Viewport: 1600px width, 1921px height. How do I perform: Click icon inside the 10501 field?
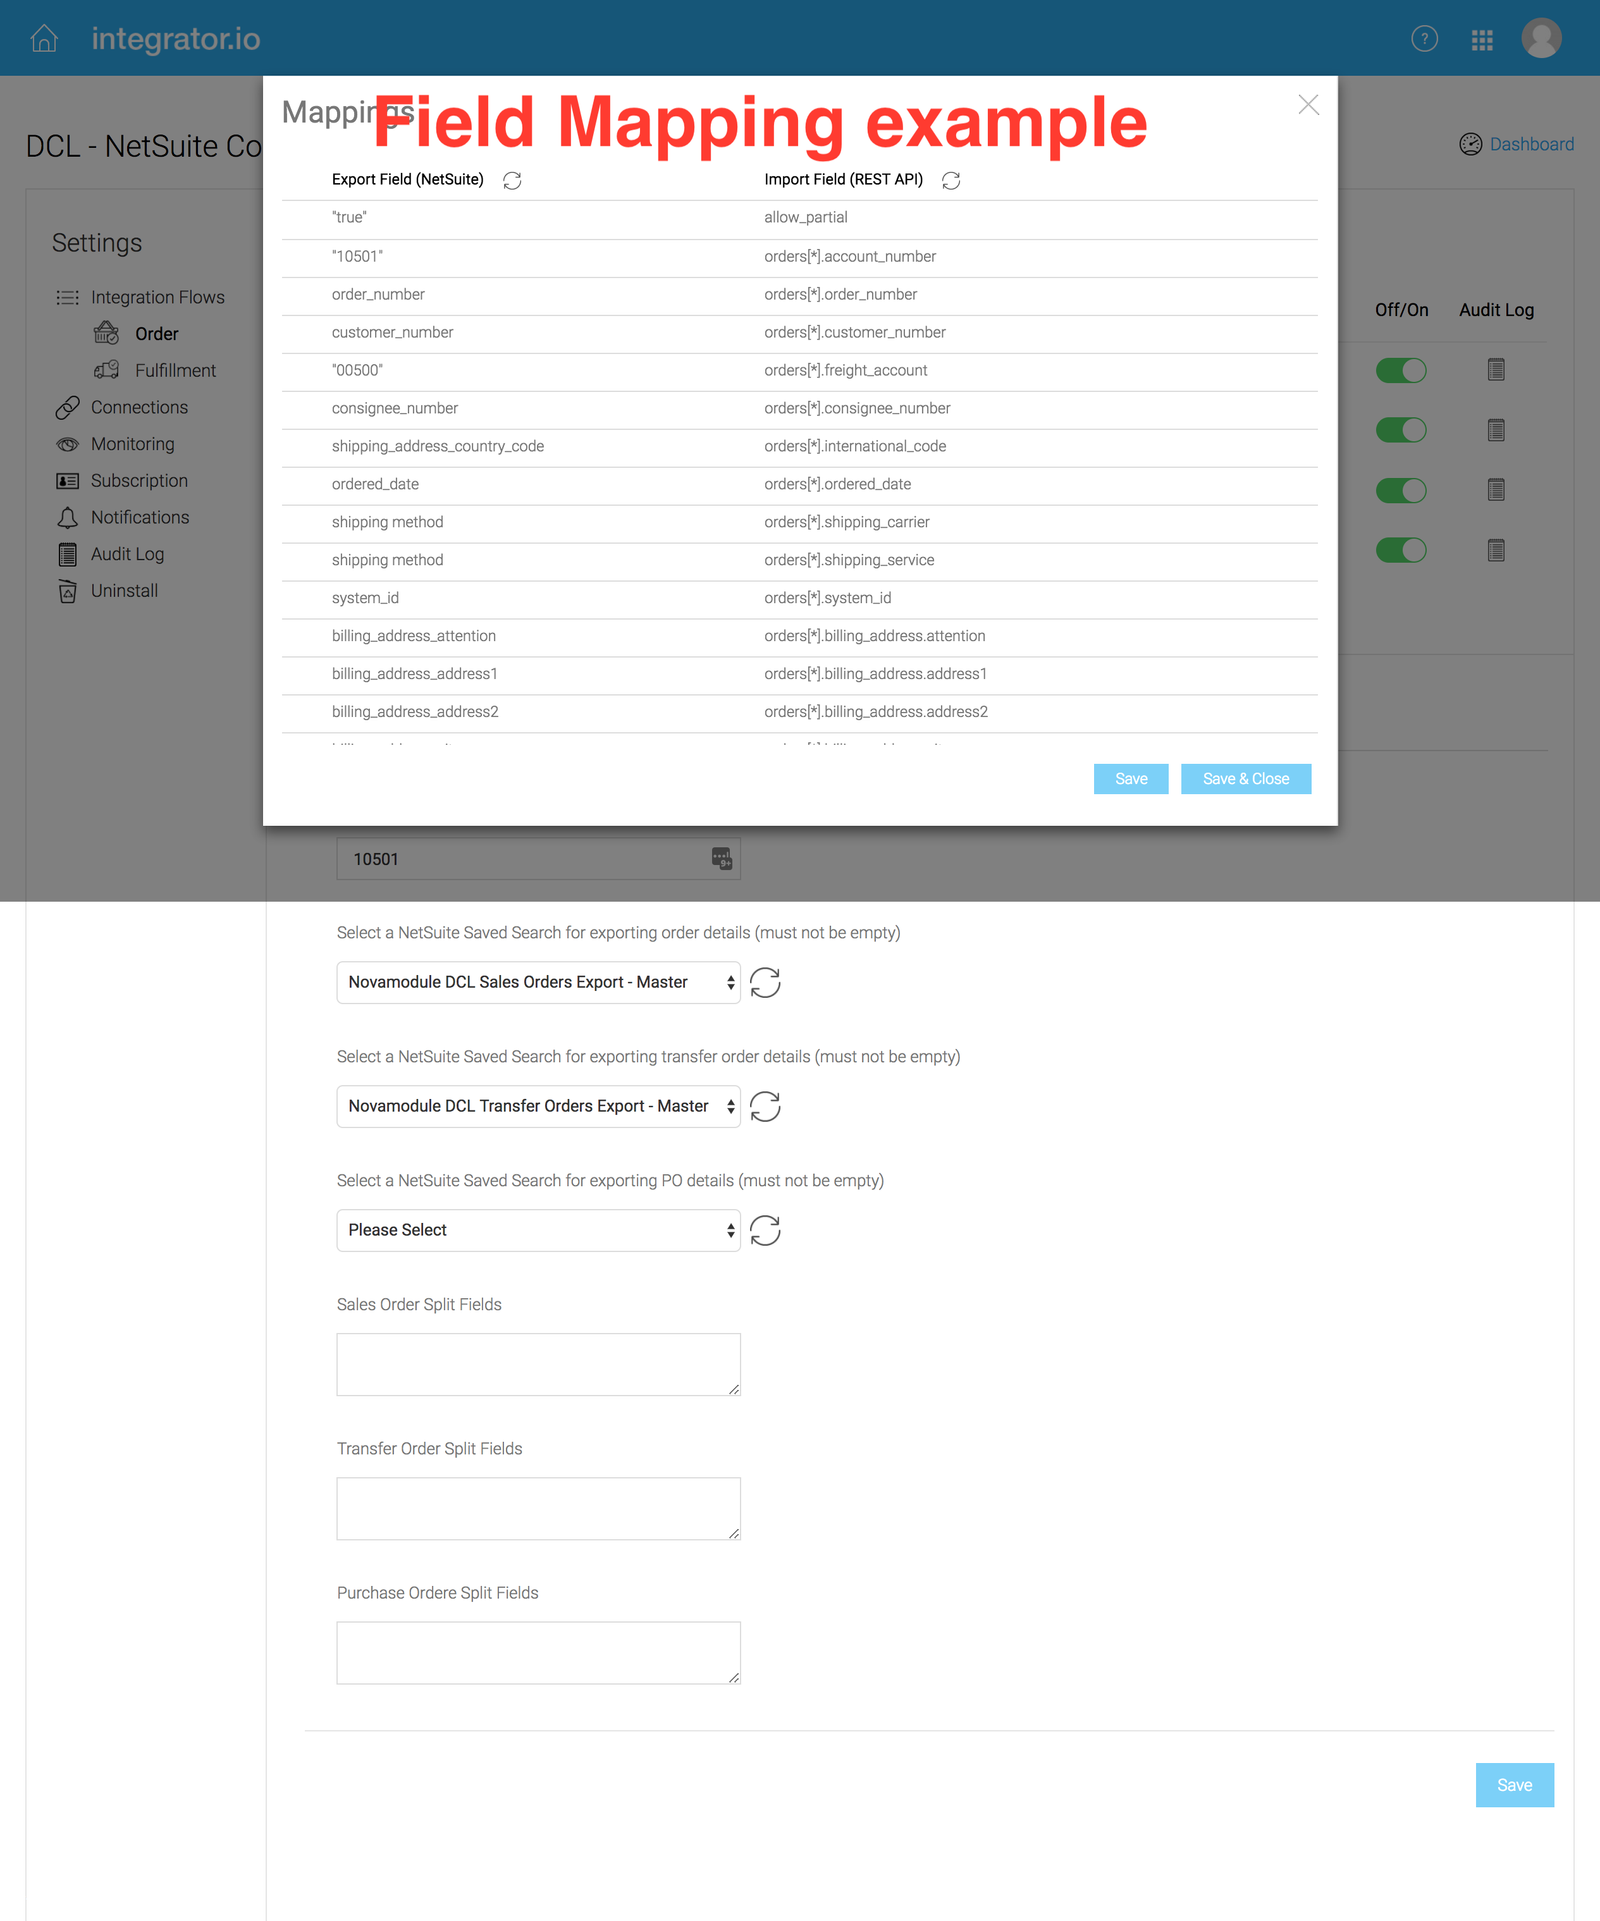point(721,858)
